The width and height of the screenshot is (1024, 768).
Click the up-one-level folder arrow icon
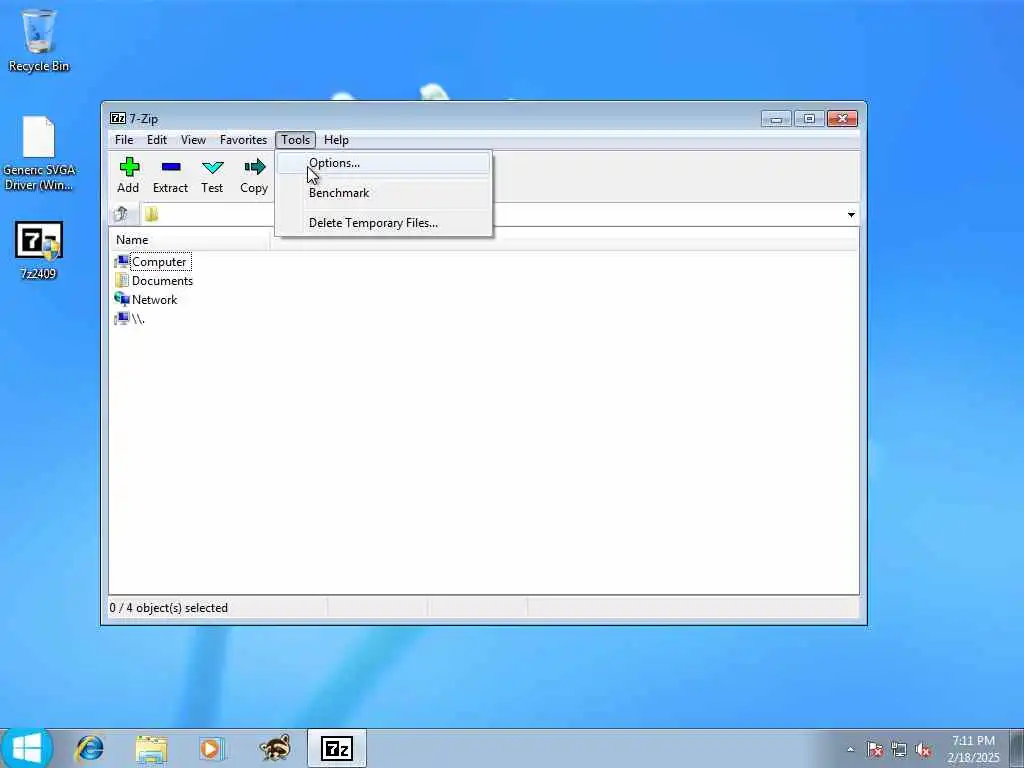click(121, 214)
